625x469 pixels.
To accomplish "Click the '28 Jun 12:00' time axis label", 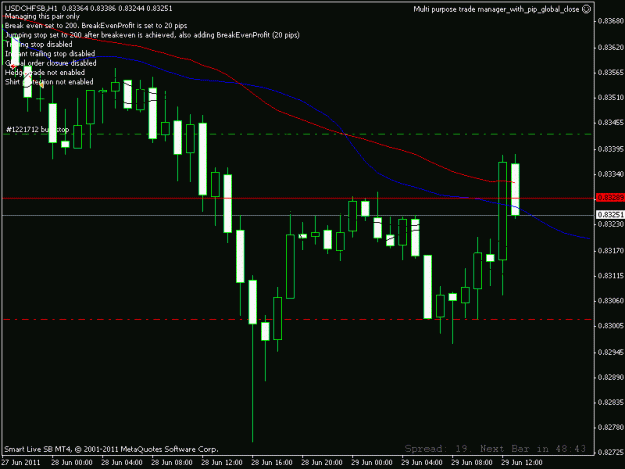I will coord(222,463).
